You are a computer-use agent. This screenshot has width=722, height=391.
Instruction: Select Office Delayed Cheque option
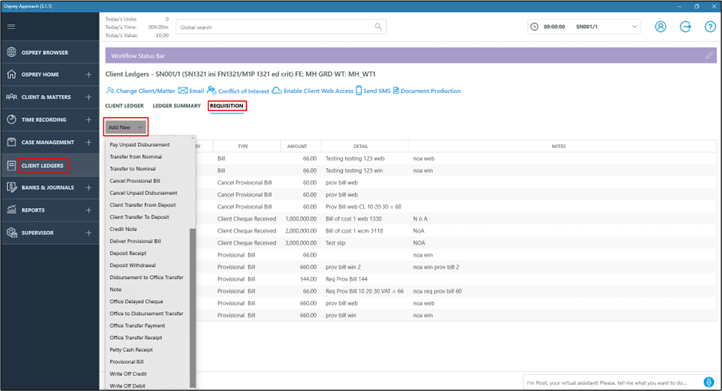[x=136, y=301]
